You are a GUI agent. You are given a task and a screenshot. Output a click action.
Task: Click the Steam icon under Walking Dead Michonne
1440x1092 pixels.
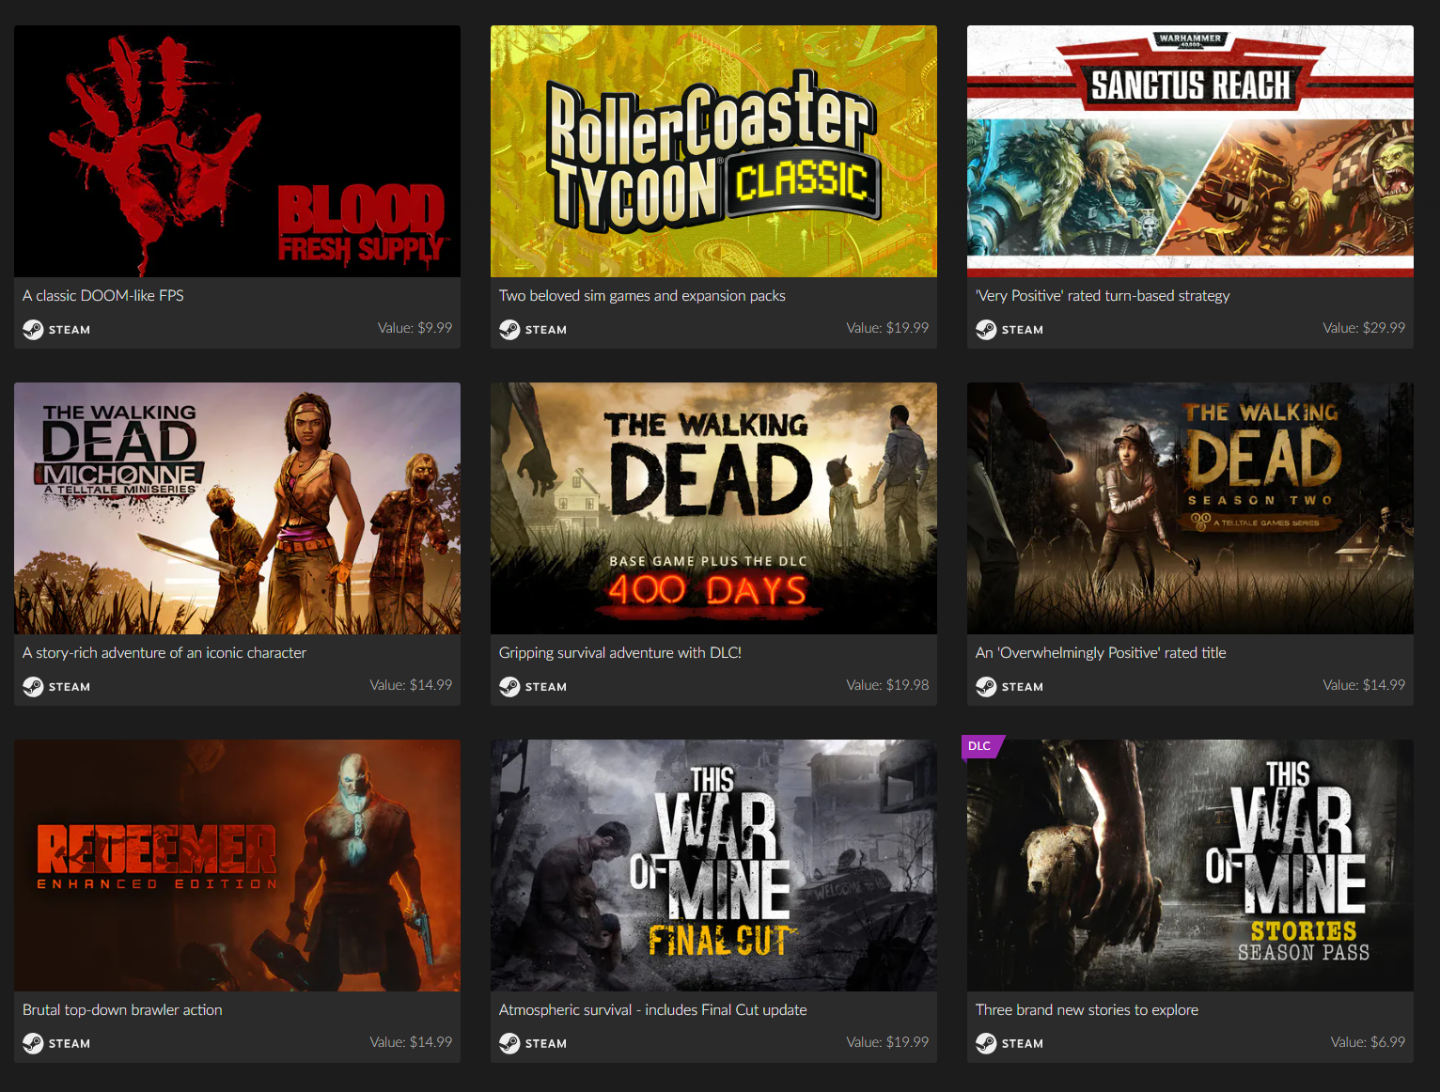pyautogui.click(x=33, y=686)
